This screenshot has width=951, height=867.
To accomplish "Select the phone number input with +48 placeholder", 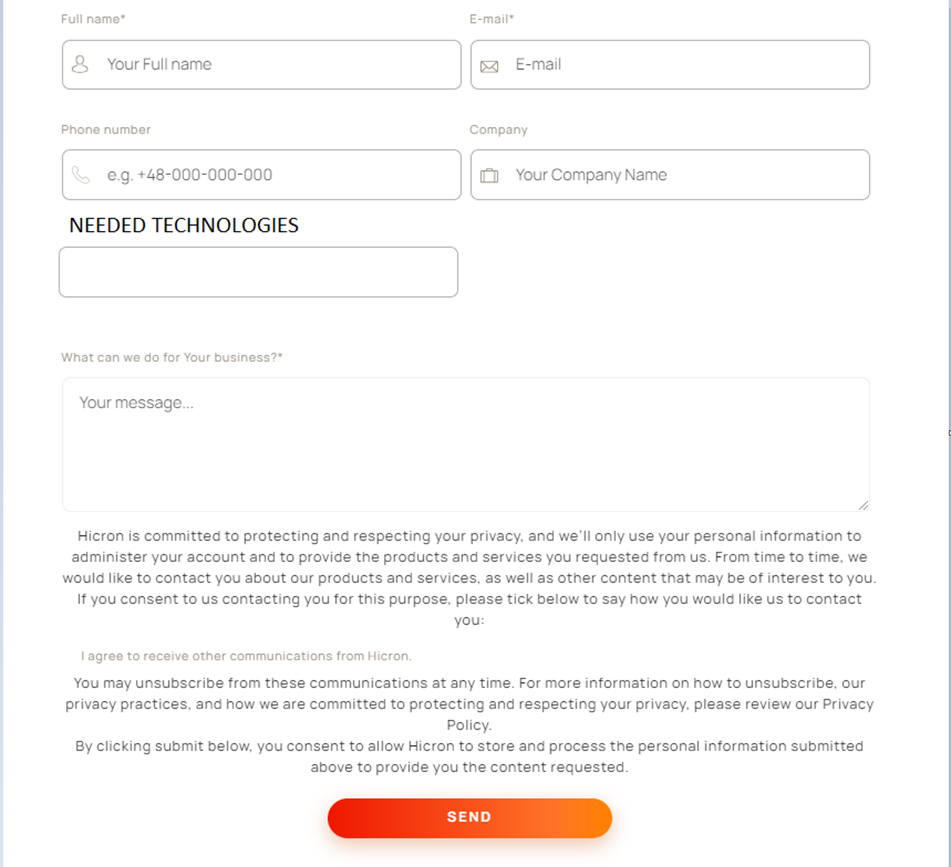I will tap(260, 174).
